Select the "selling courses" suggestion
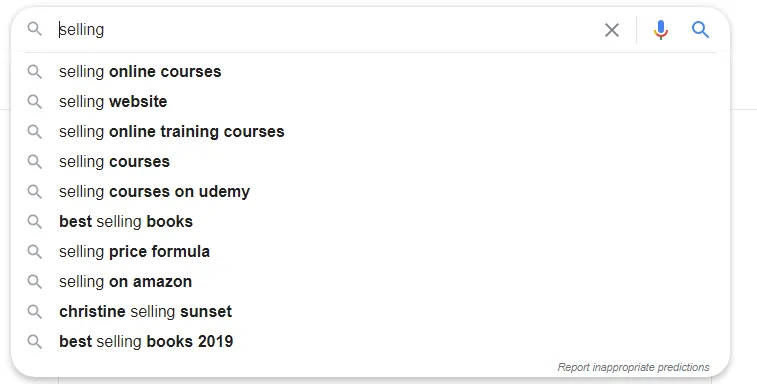The height and width of the screenshot is (384, 757). [370, 161]
